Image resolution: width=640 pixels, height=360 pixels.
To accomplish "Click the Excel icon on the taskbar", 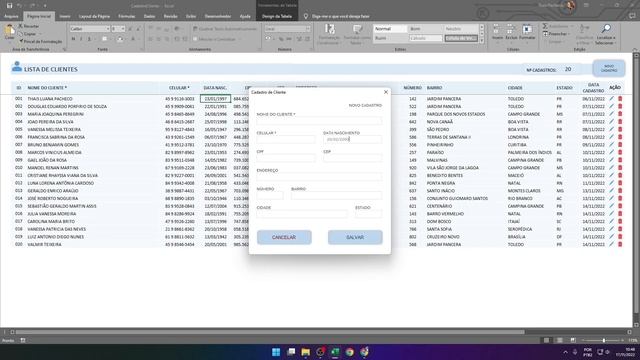I will (335, 352).
